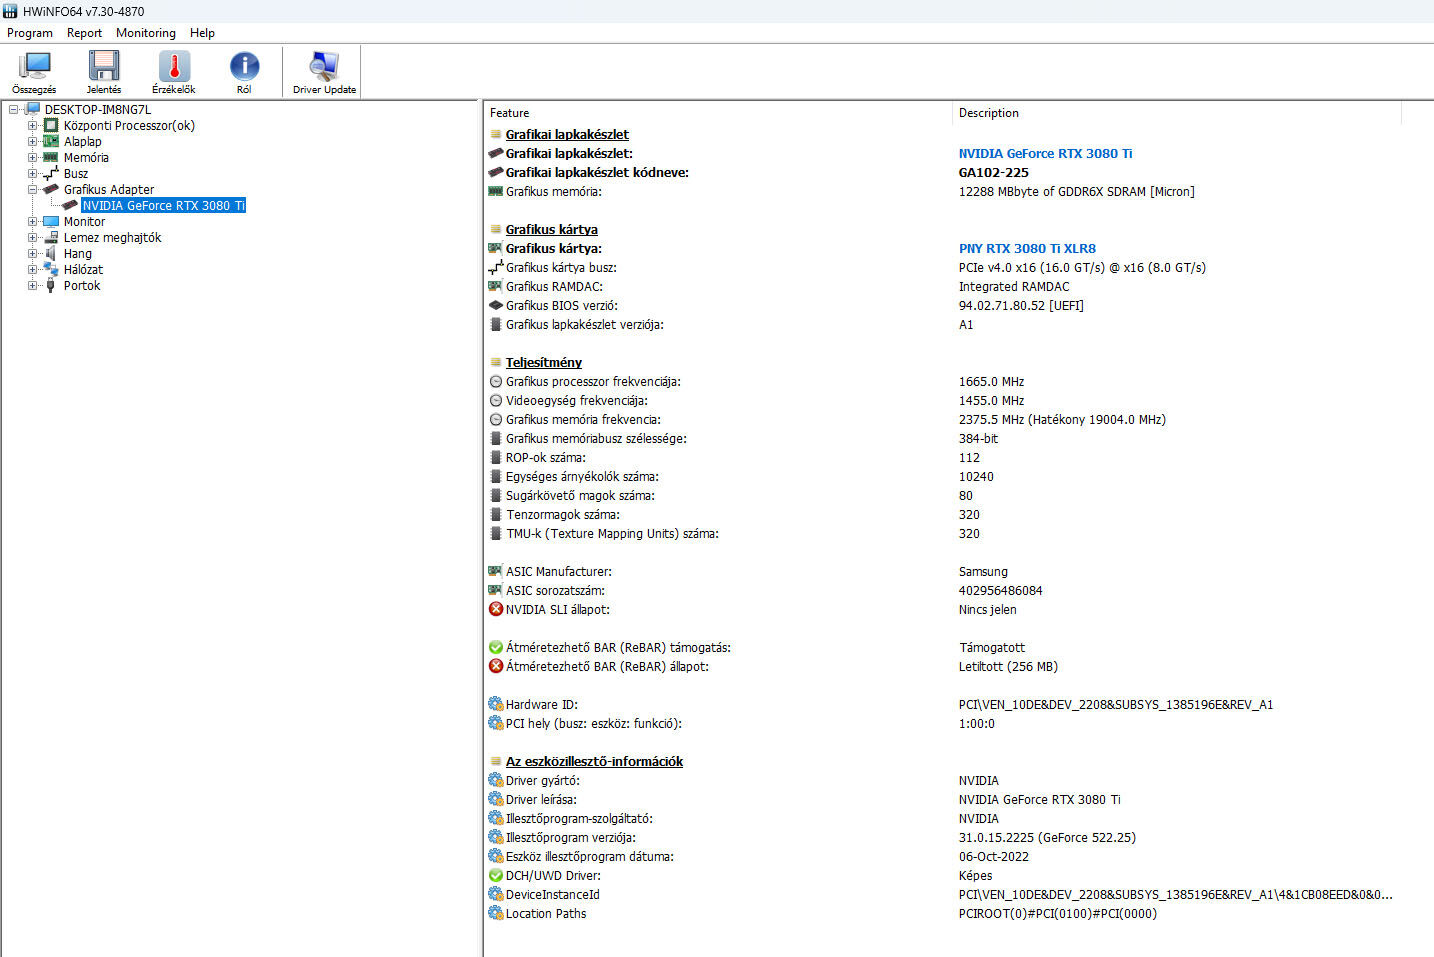Click the 12288 MByte of GDDR6X SDRAM value

coord(1076,191)
